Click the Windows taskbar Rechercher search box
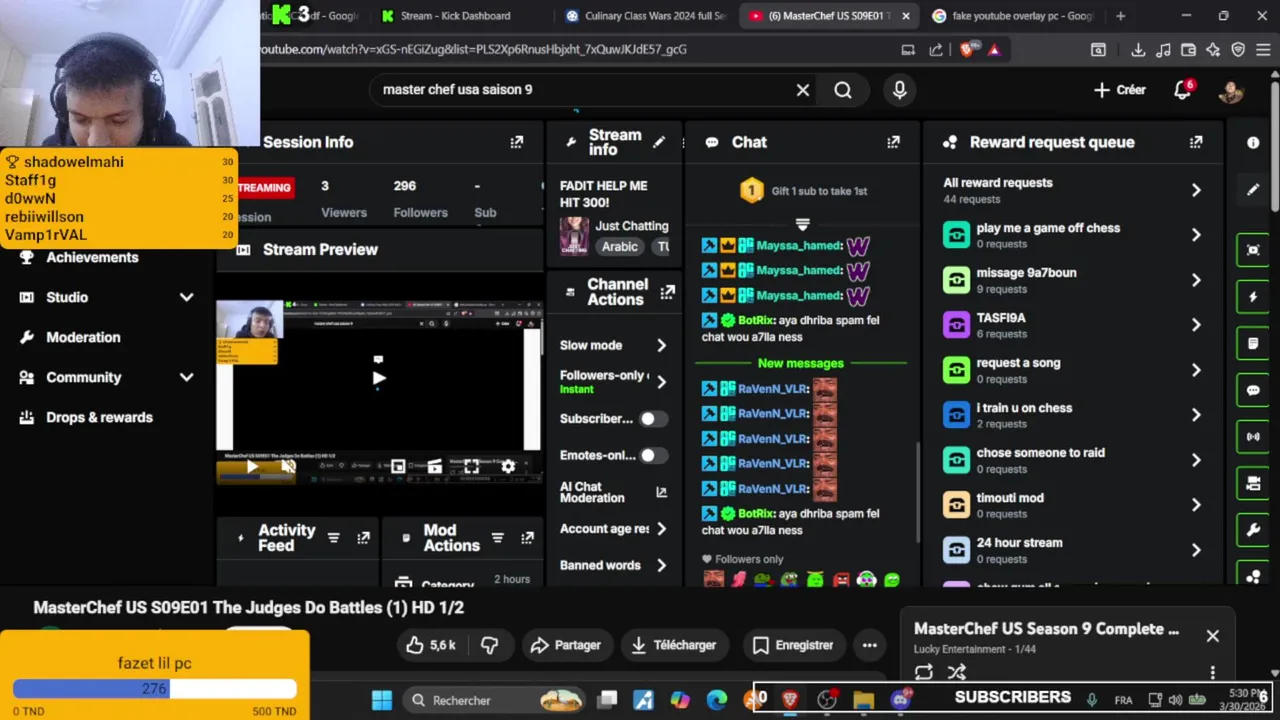The image size is (1280, 720). point(495,700)
